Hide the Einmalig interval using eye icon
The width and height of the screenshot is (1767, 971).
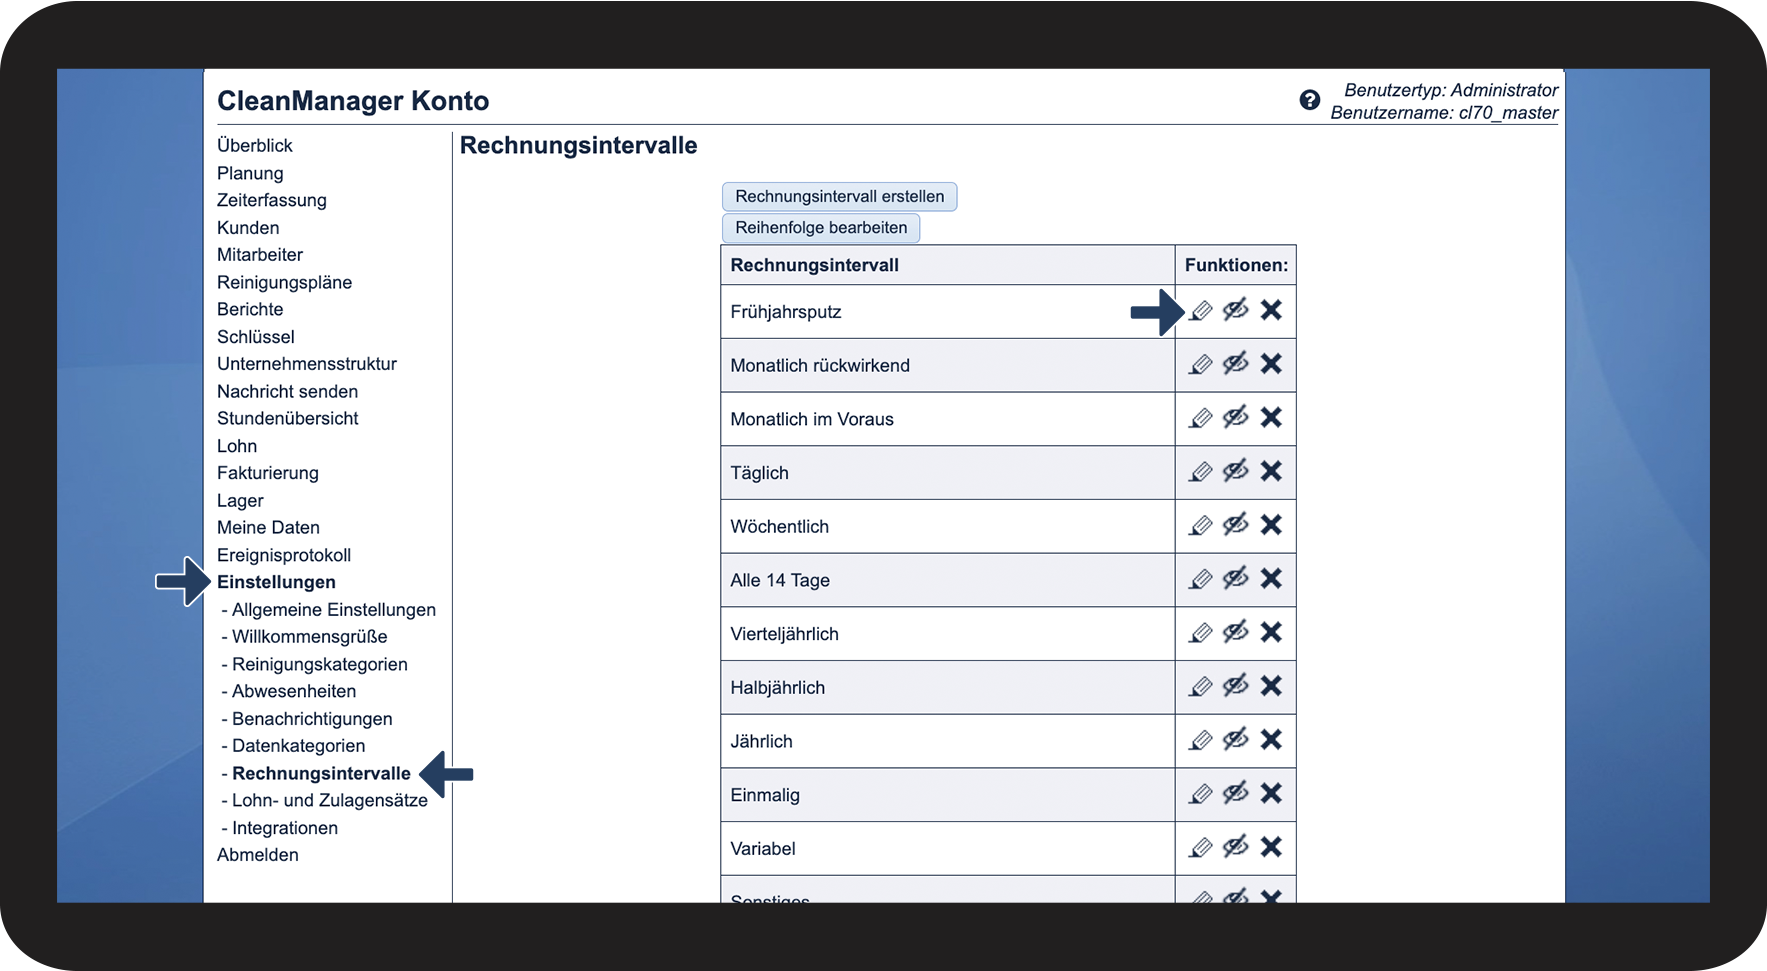[1236, 793]
